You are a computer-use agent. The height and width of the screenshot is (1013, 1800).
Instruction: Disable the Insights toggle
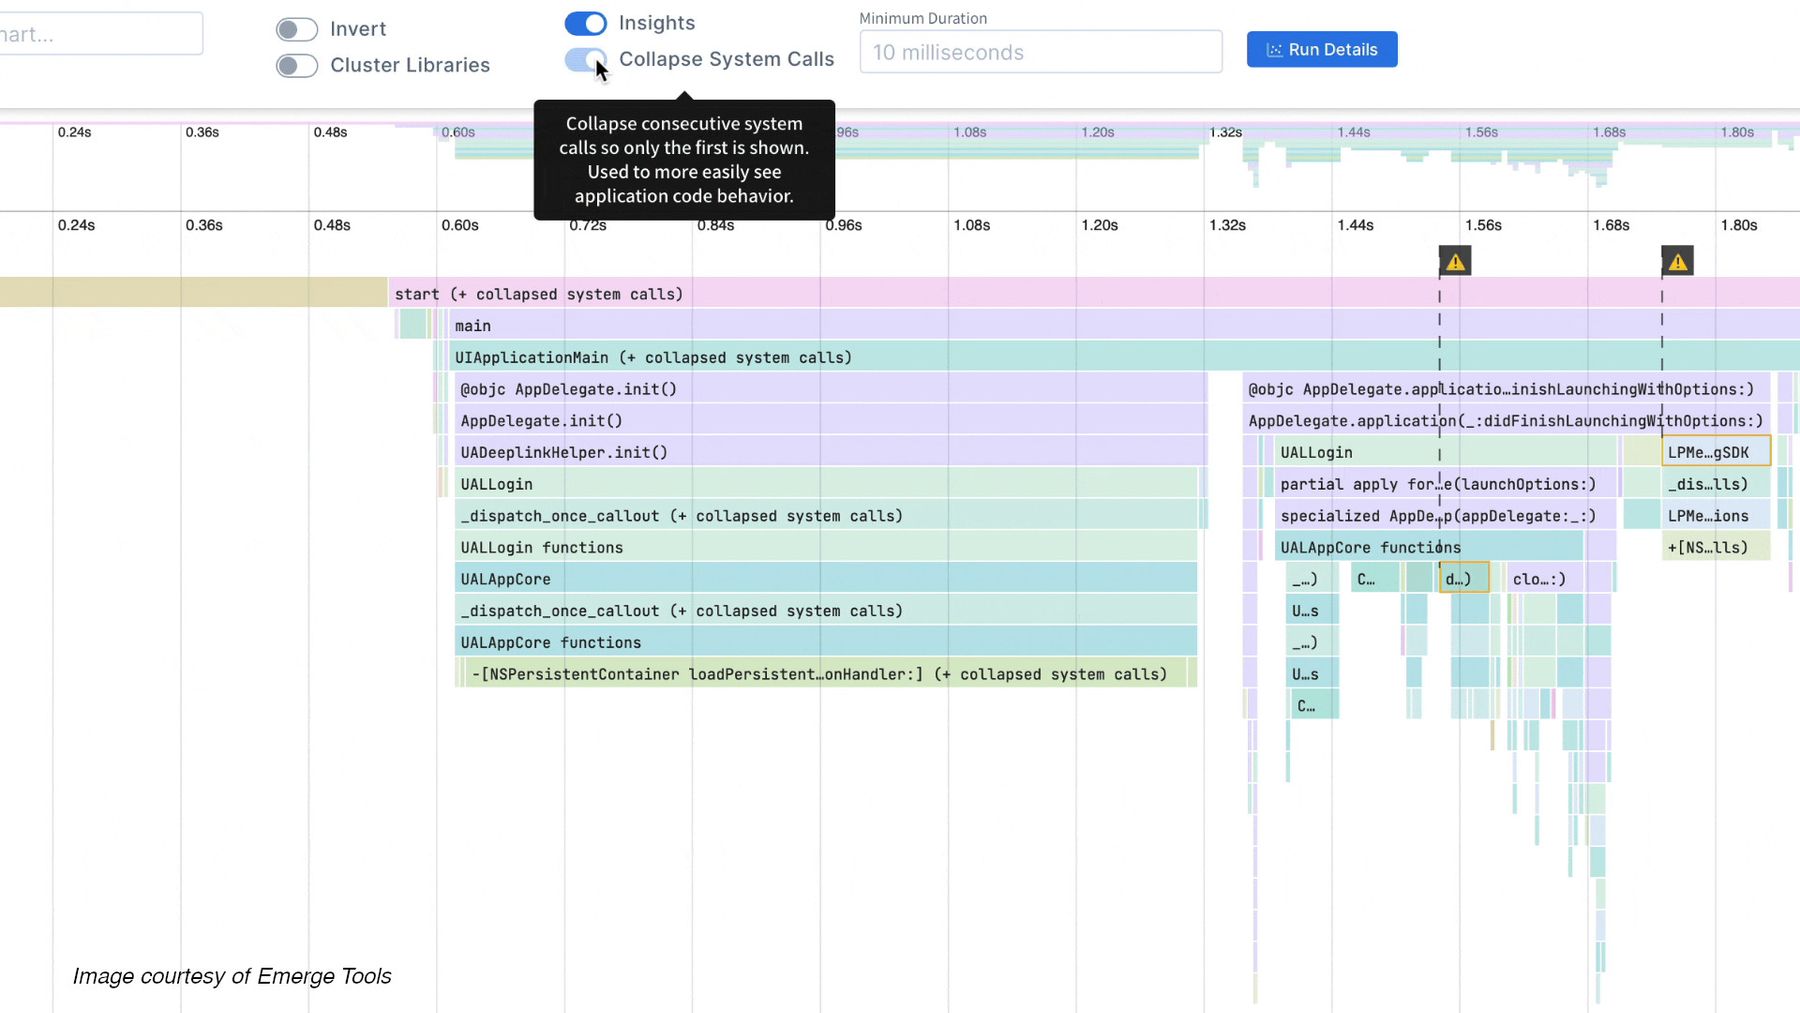pyautogui.click(x=586, y=23)
